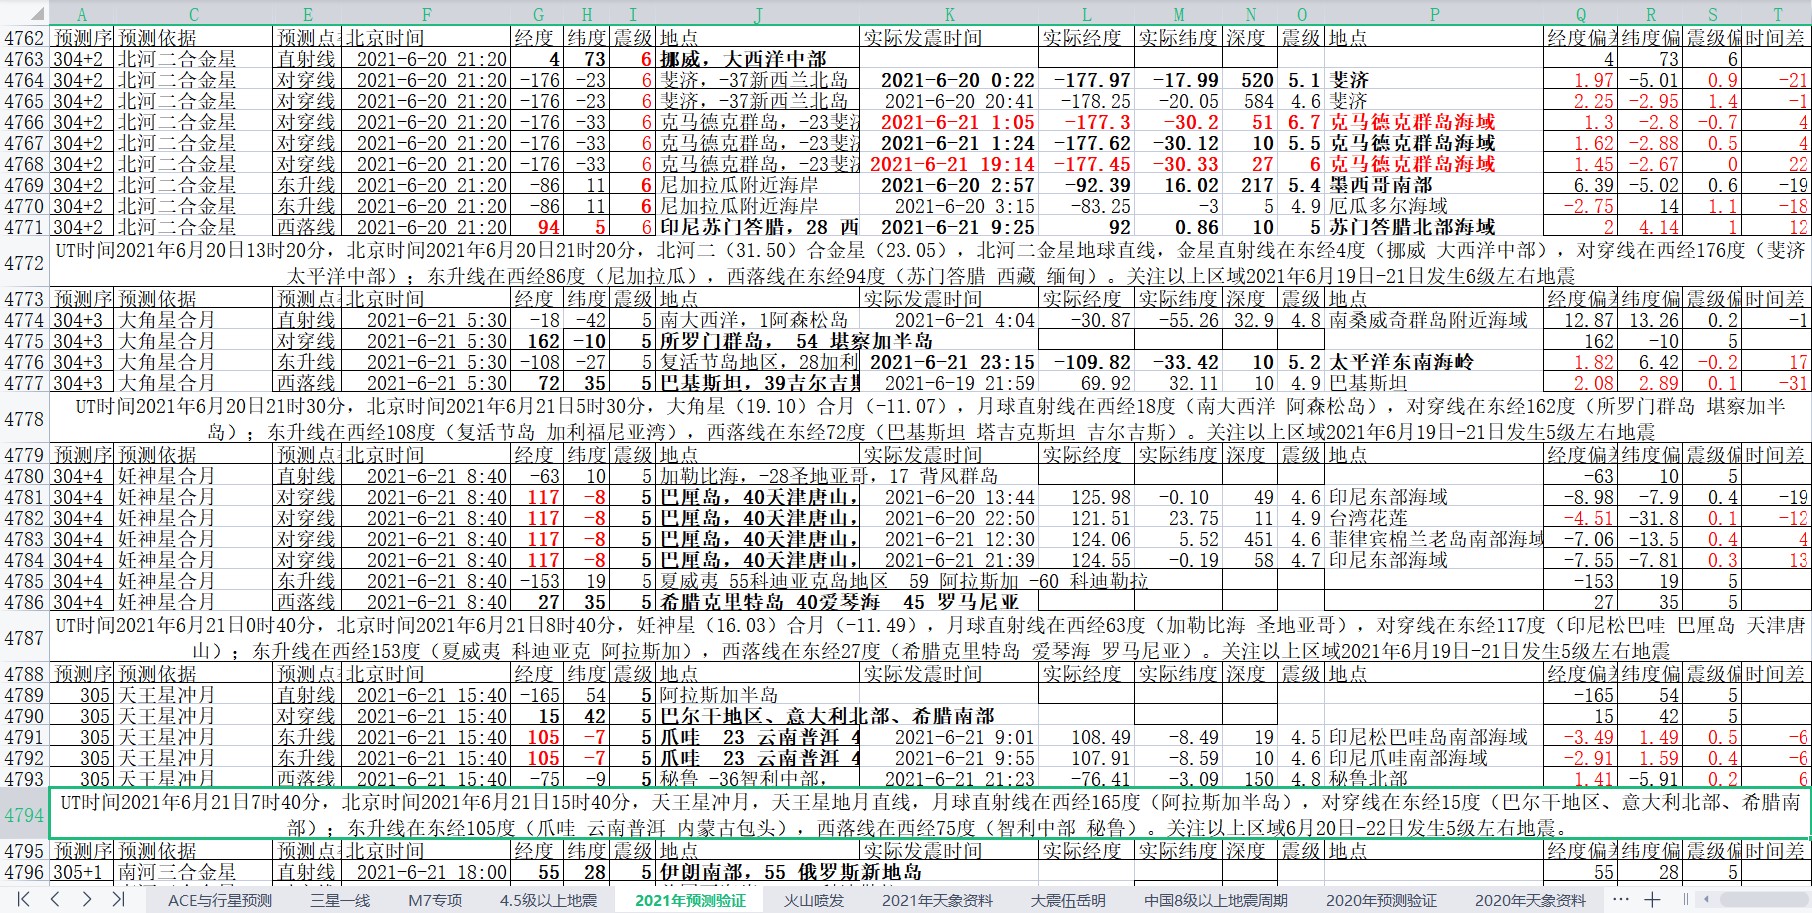Select the merged note cell in row 4794
Image resolution: width=1812 pixels, height=913 pixels.
click(x=930, y=815)
